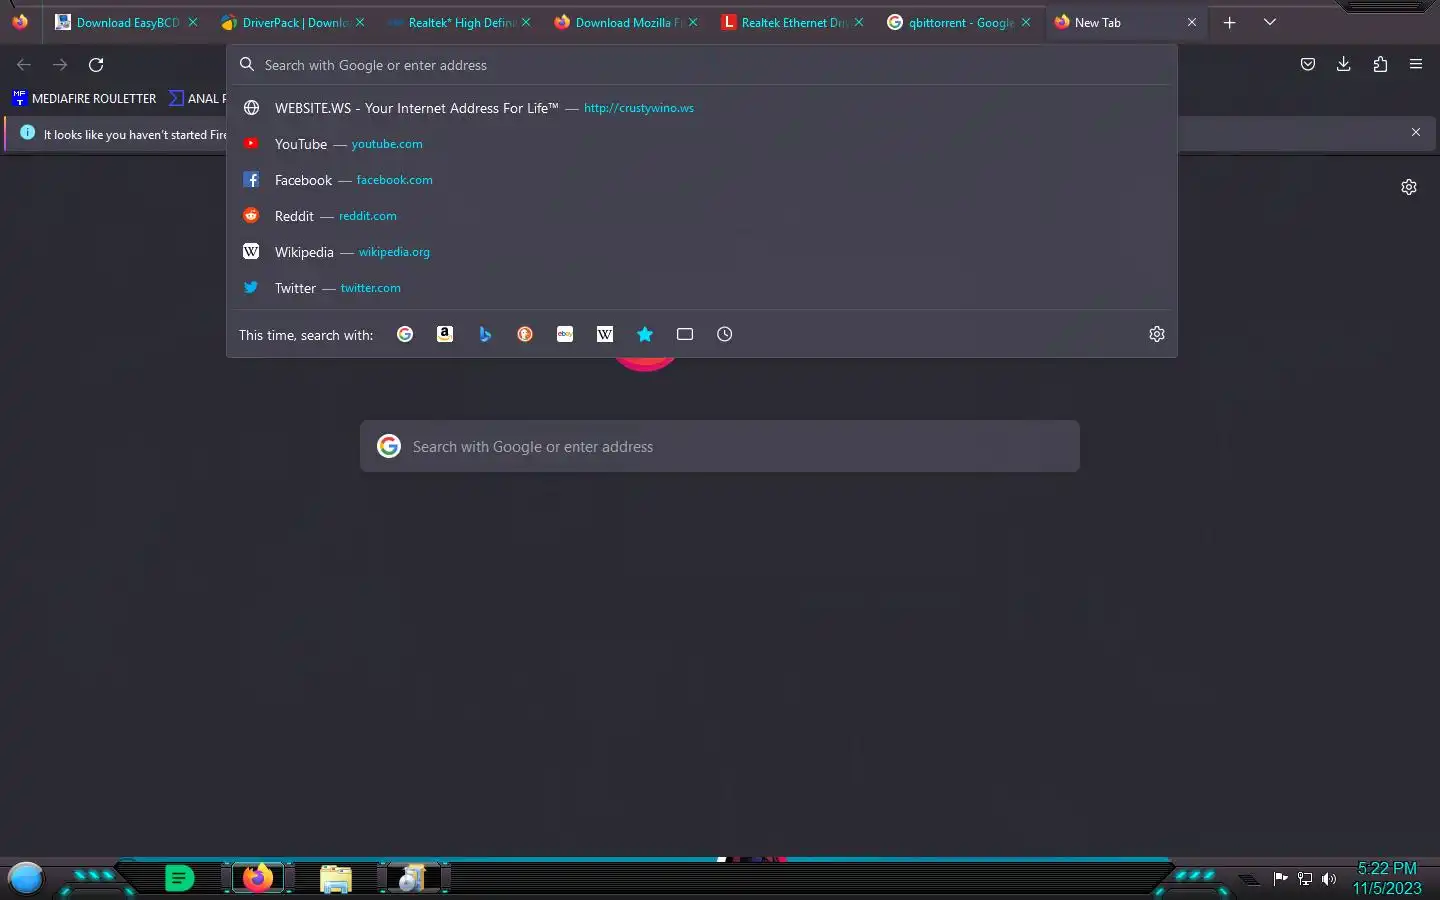Open Wikipedia suggestion

(702, 252)
